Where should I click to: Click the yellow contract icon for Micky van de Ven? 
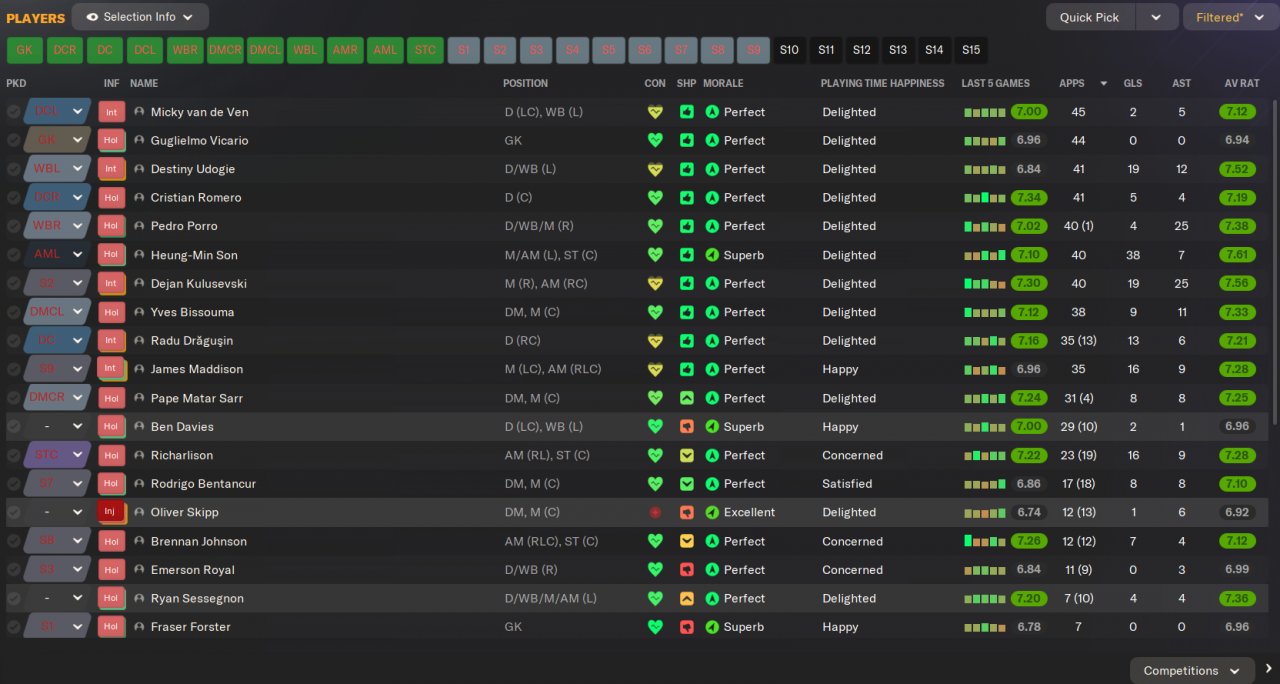(655, 112)
